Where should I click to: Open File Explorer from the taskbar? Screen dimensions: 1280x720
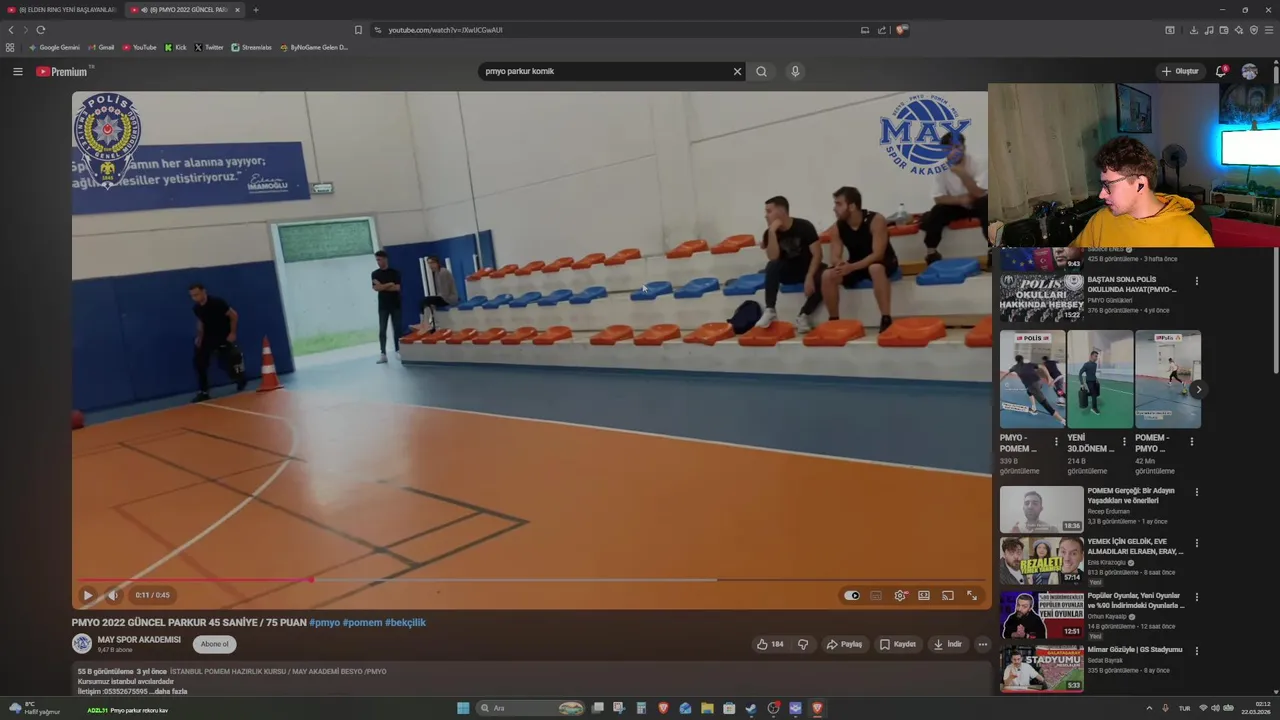(707, 708)
